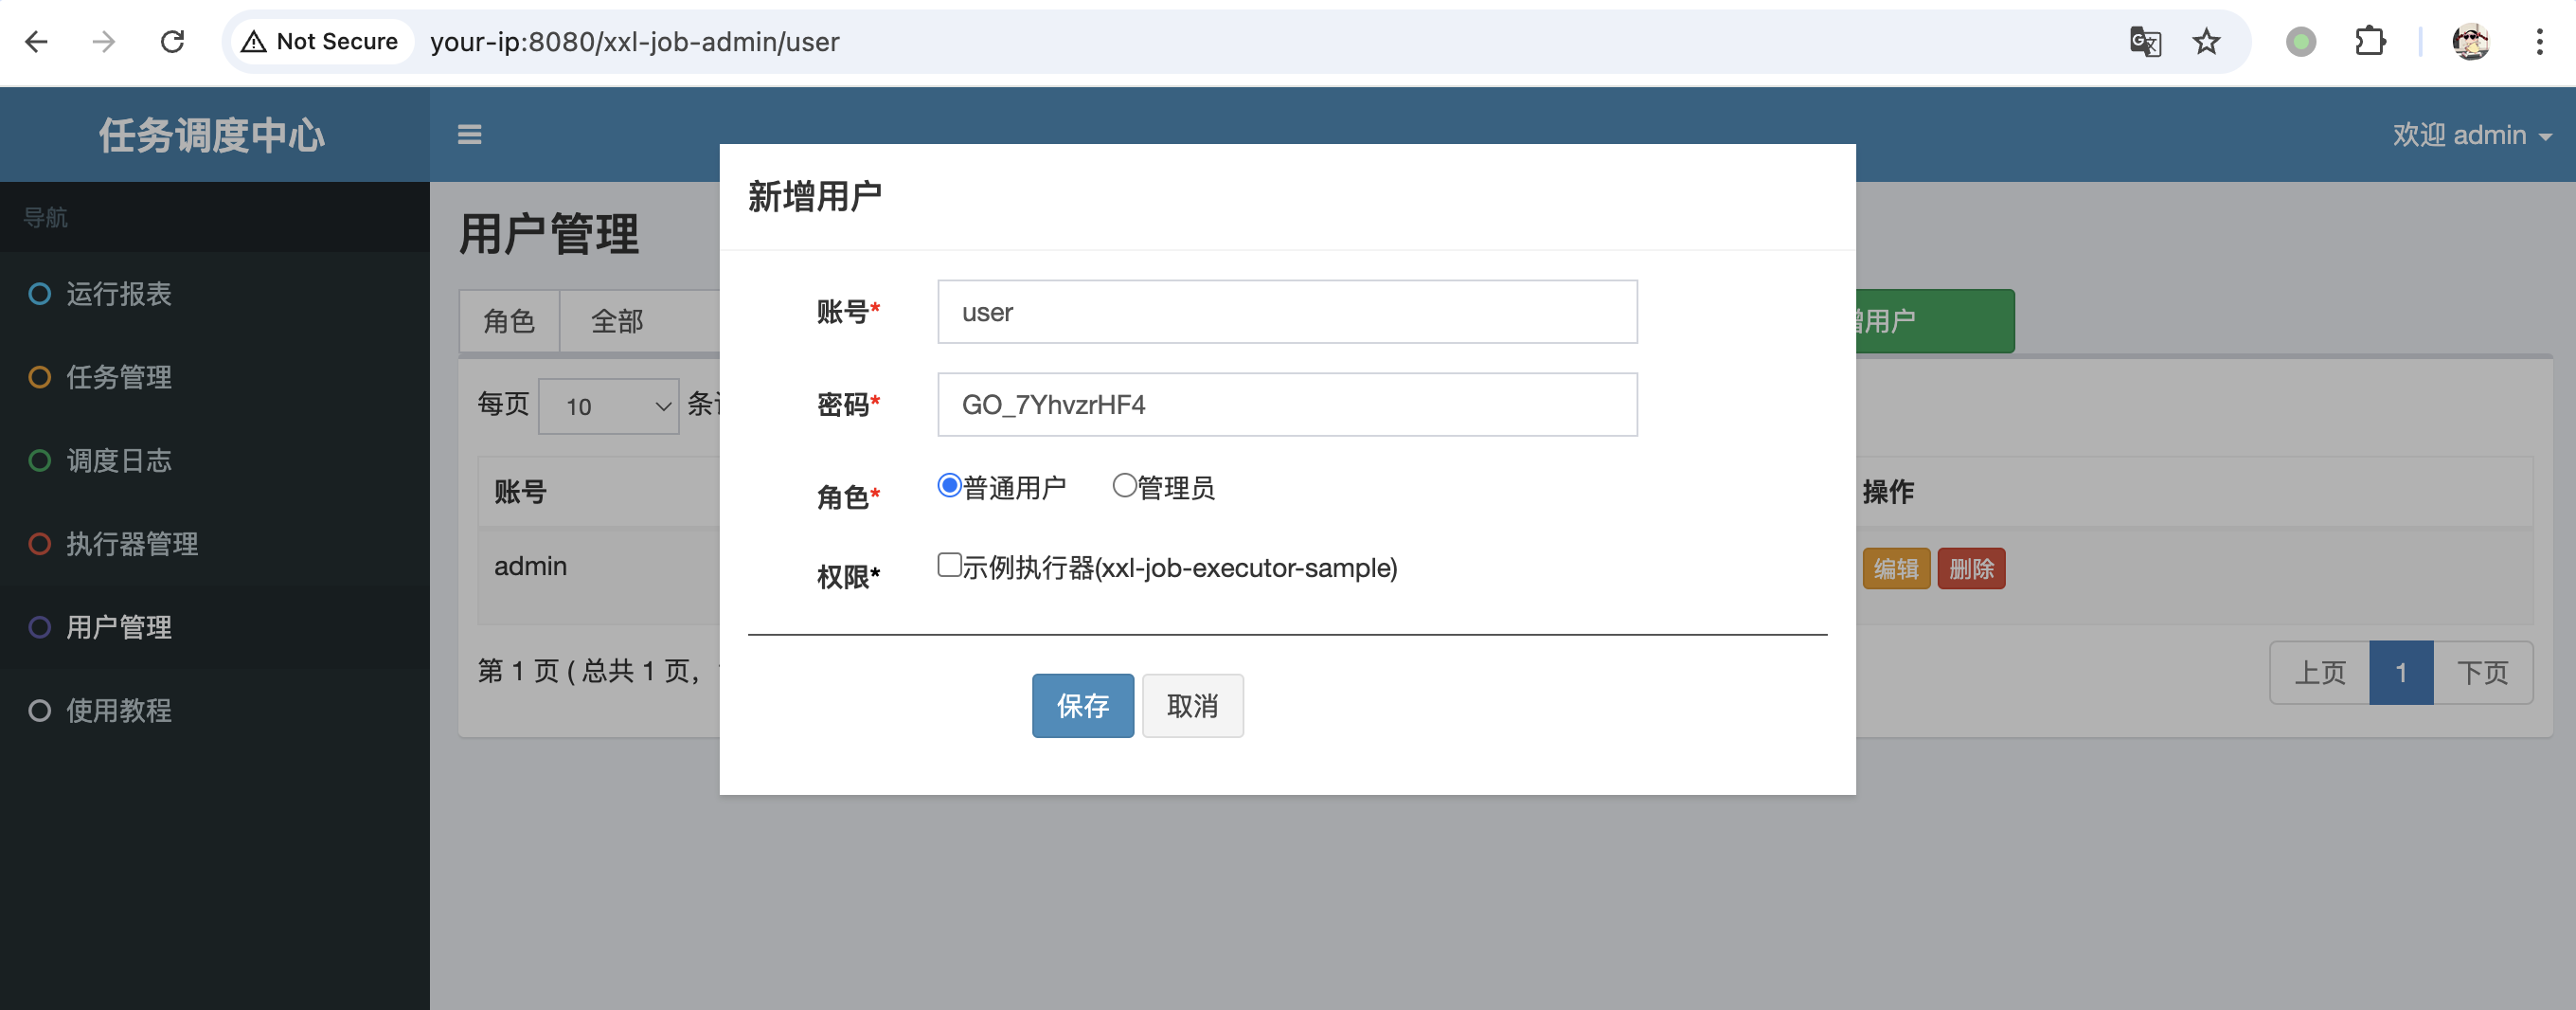Open the per-page count dropdown showing 10
Screen dimensions: 2576x1010
click(608, 406)
